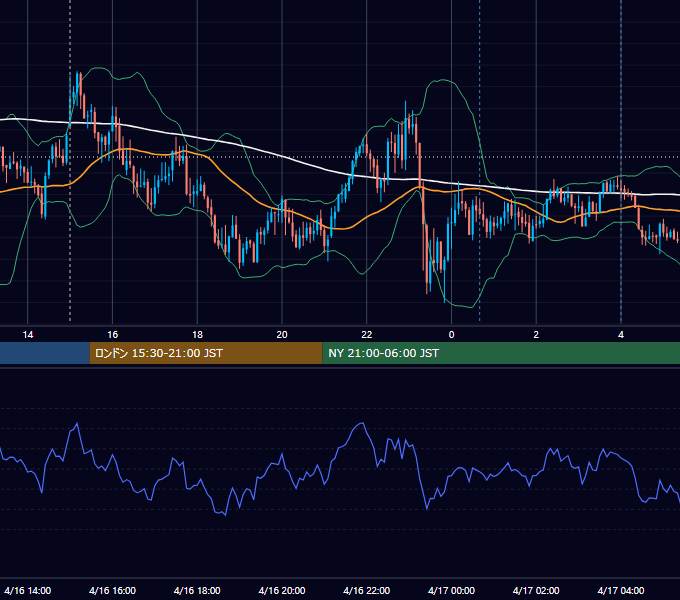Click the '4/17 04:00' label on the oscillator axis

tap(621, 590)
